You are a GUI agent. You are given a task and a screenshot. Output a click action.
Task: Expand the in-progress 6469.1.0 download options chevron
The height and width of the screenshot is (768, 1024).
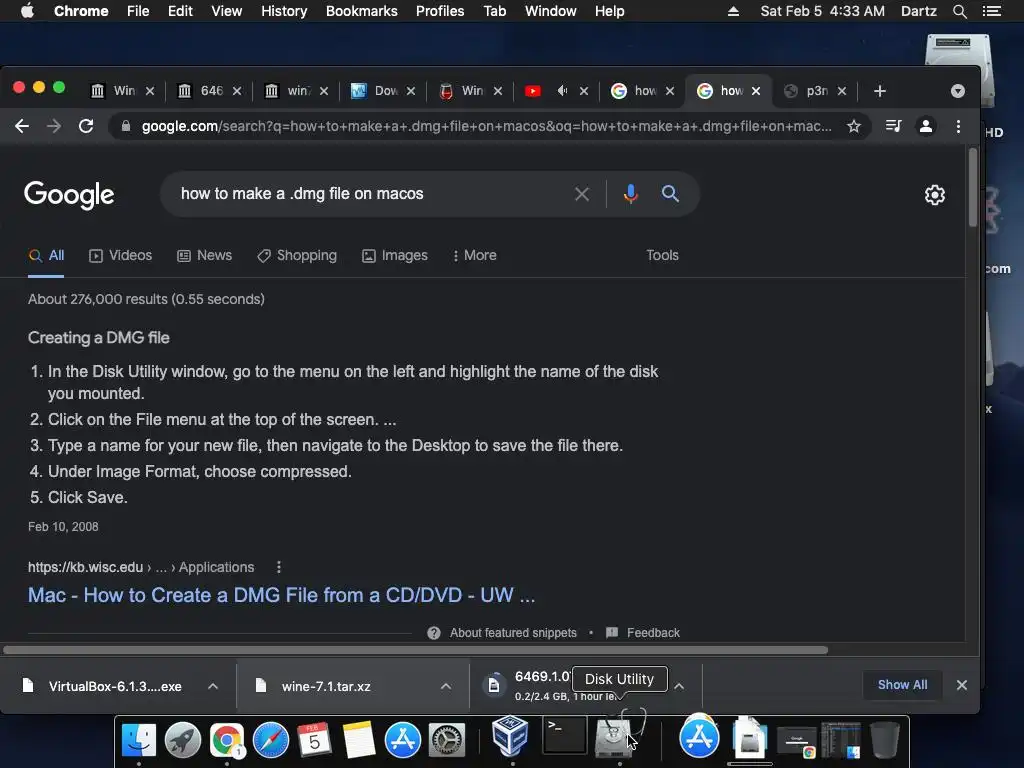click(x=679, y=686)
